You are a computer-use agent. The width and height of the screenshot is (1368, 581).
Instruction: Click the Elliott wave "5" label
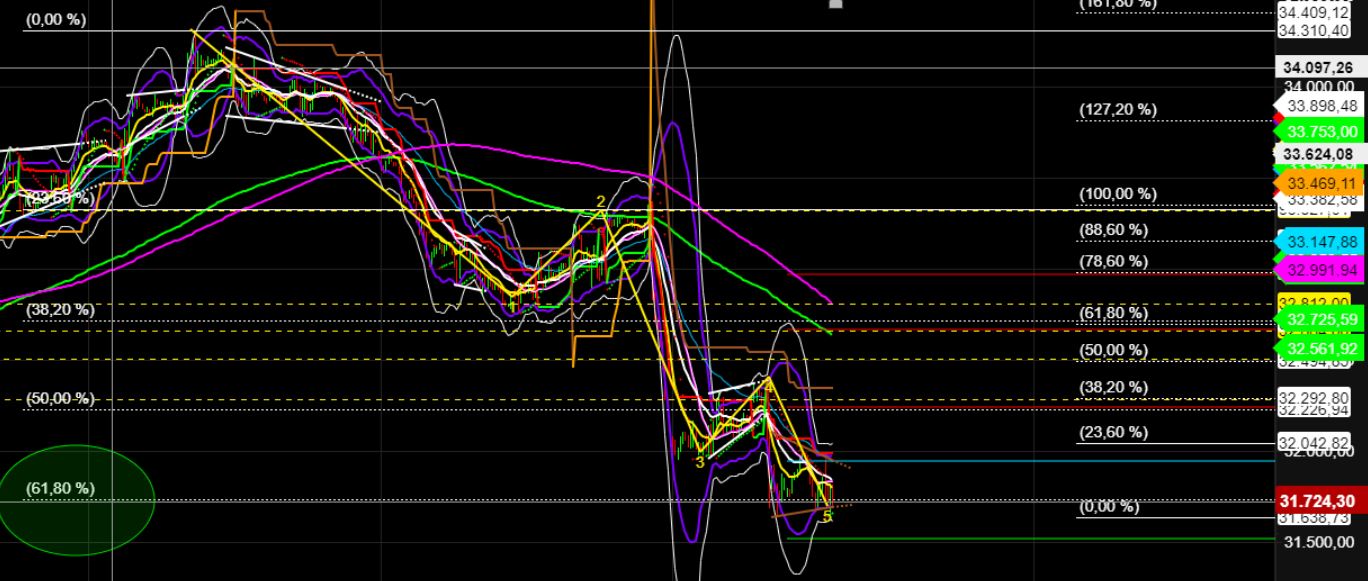826,516
